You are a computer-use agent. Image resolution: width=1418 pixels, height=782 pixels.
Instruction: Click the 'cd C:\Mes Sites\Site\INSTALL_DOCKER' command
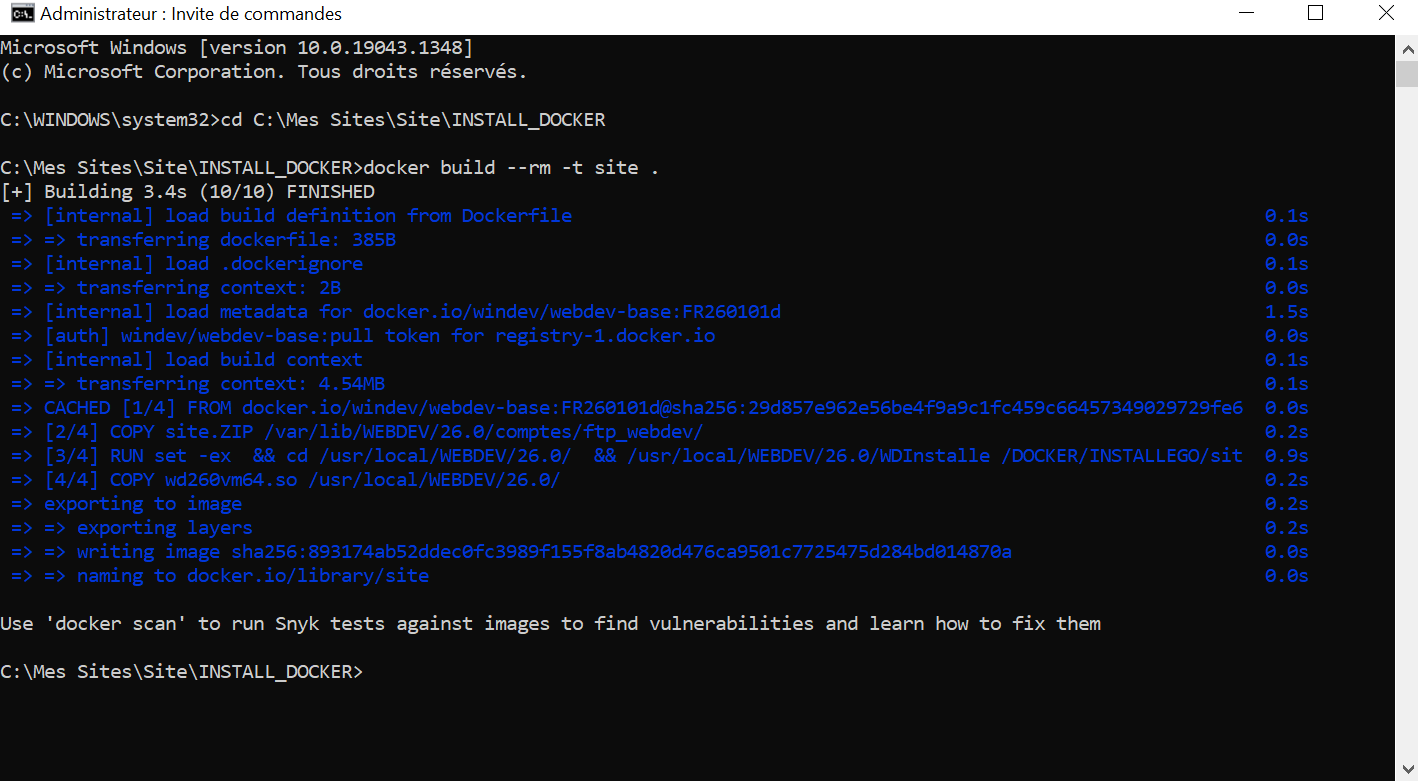[x=412, y=120]
